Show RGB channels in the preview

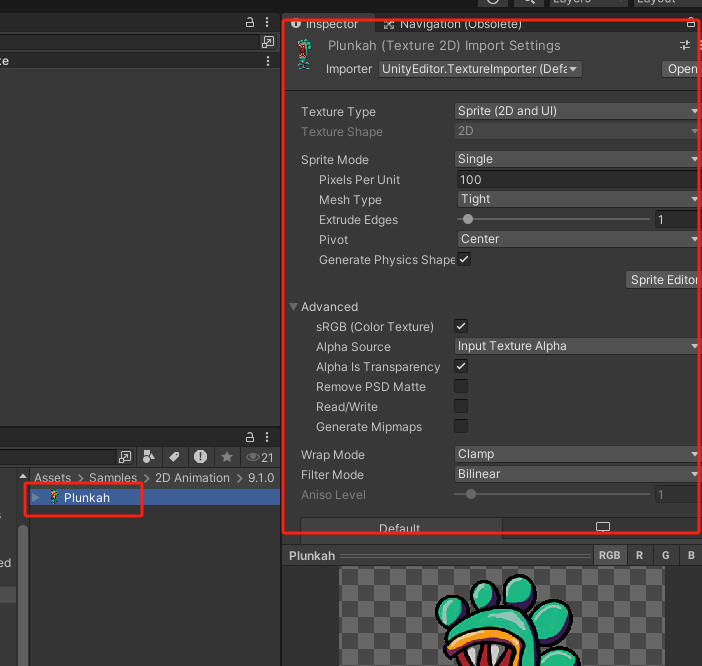609,555
